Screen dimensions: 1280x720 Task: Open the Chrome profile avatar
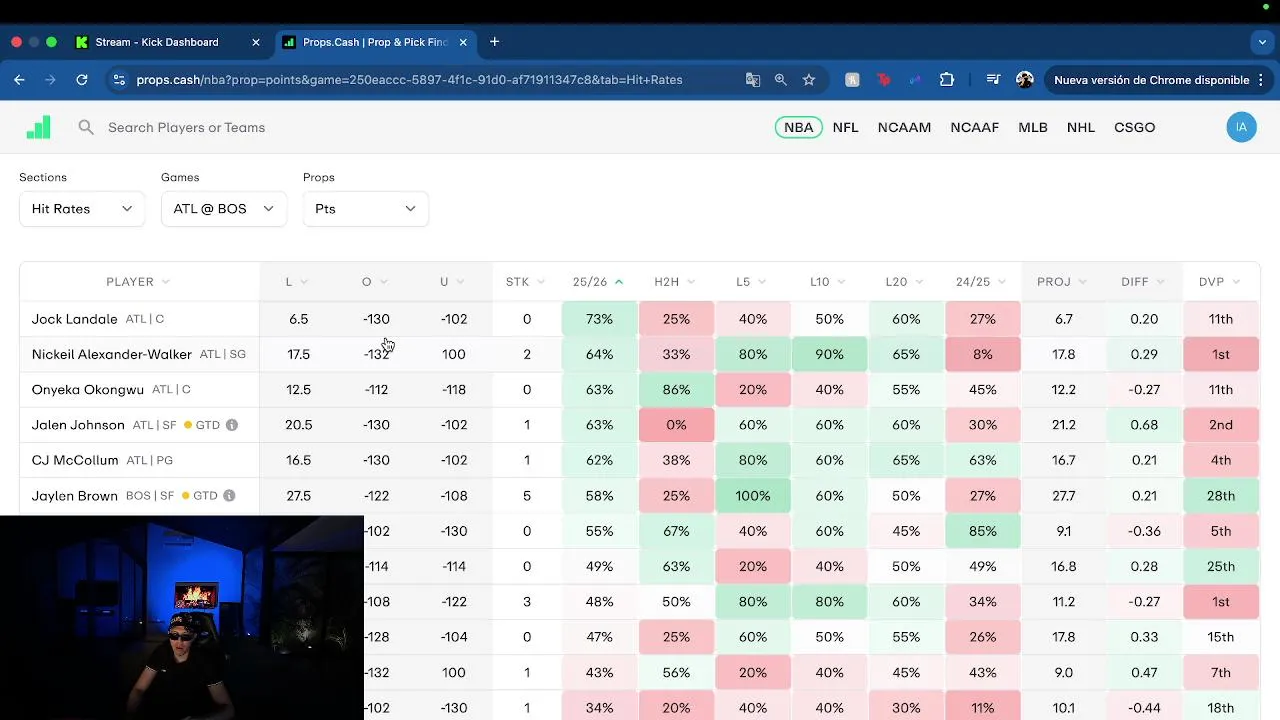click(x=1024, y=80)
